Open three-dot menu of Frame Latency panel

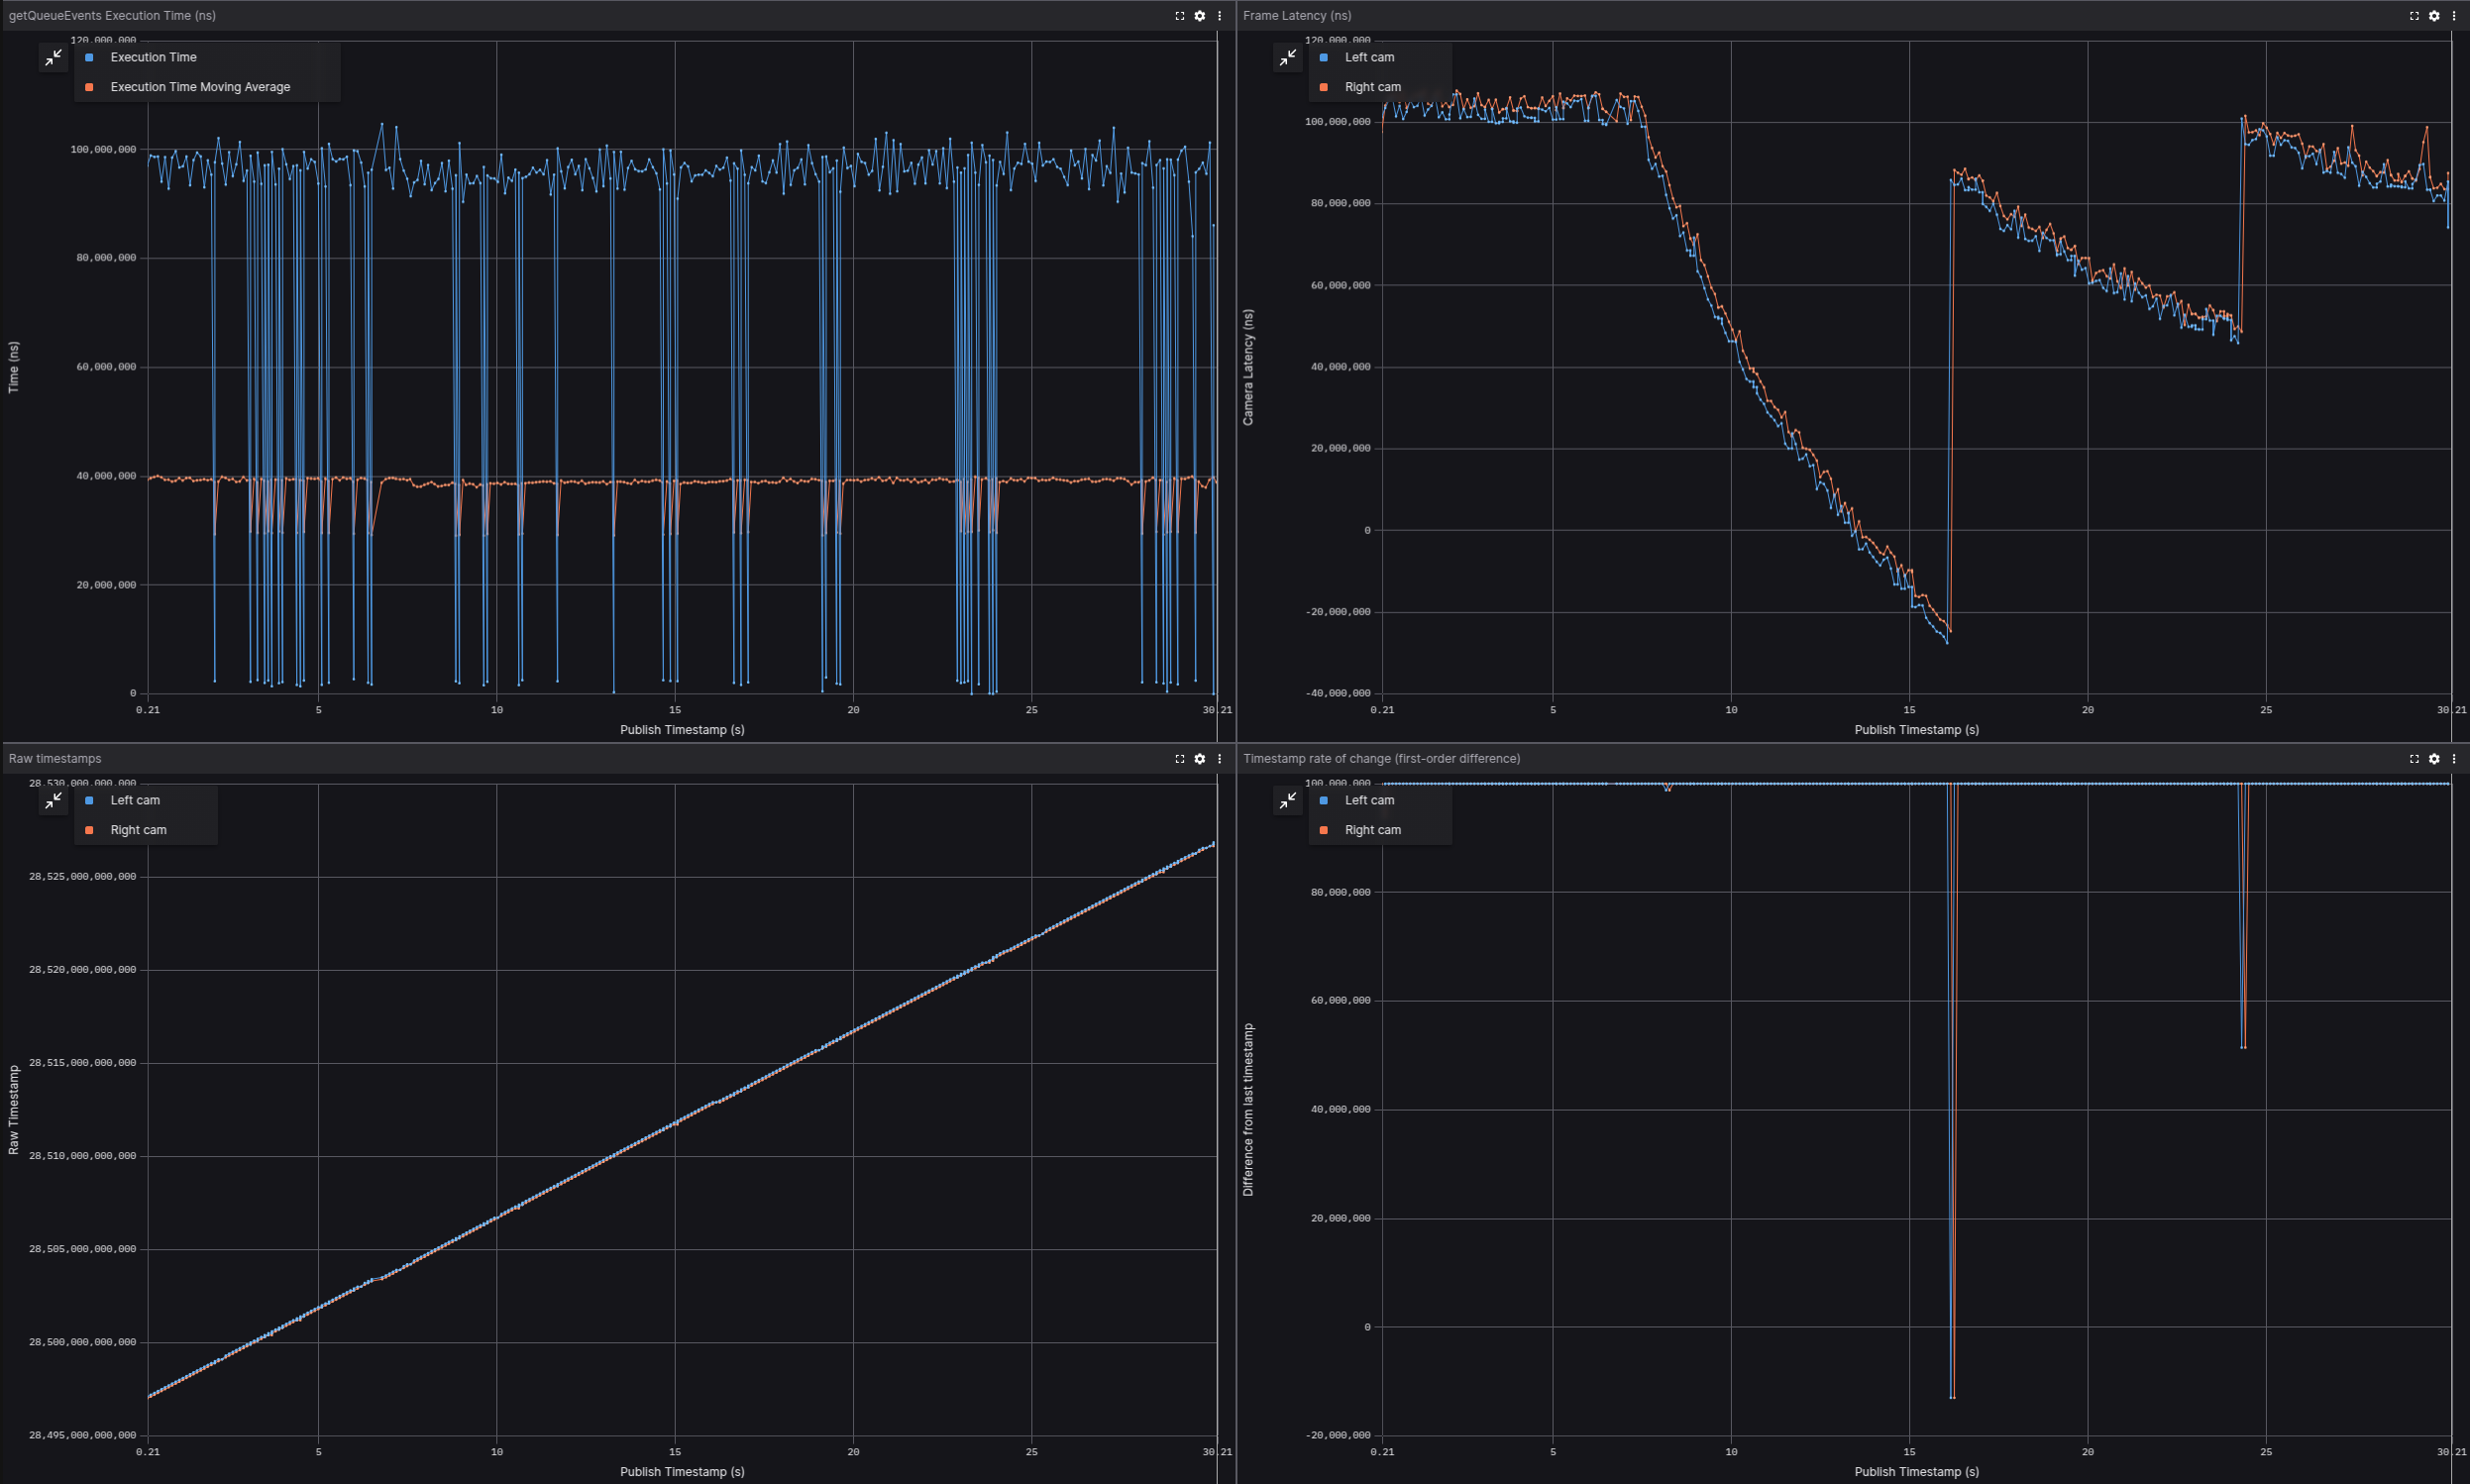(x=2453, y=16)
